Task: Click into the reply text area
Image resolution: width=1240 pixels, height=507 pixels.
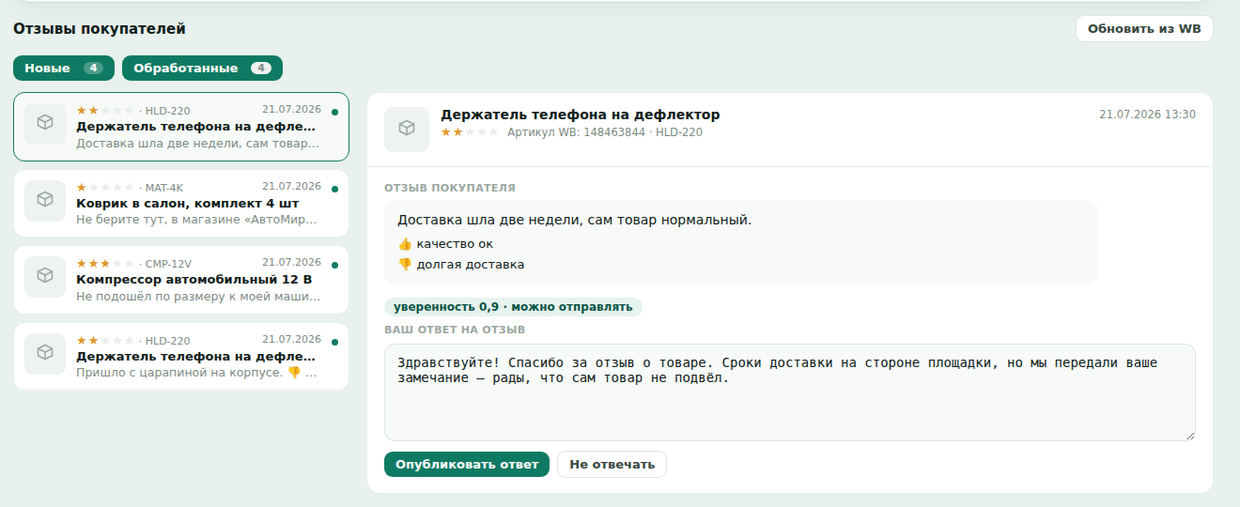Action: click(790, 392)
